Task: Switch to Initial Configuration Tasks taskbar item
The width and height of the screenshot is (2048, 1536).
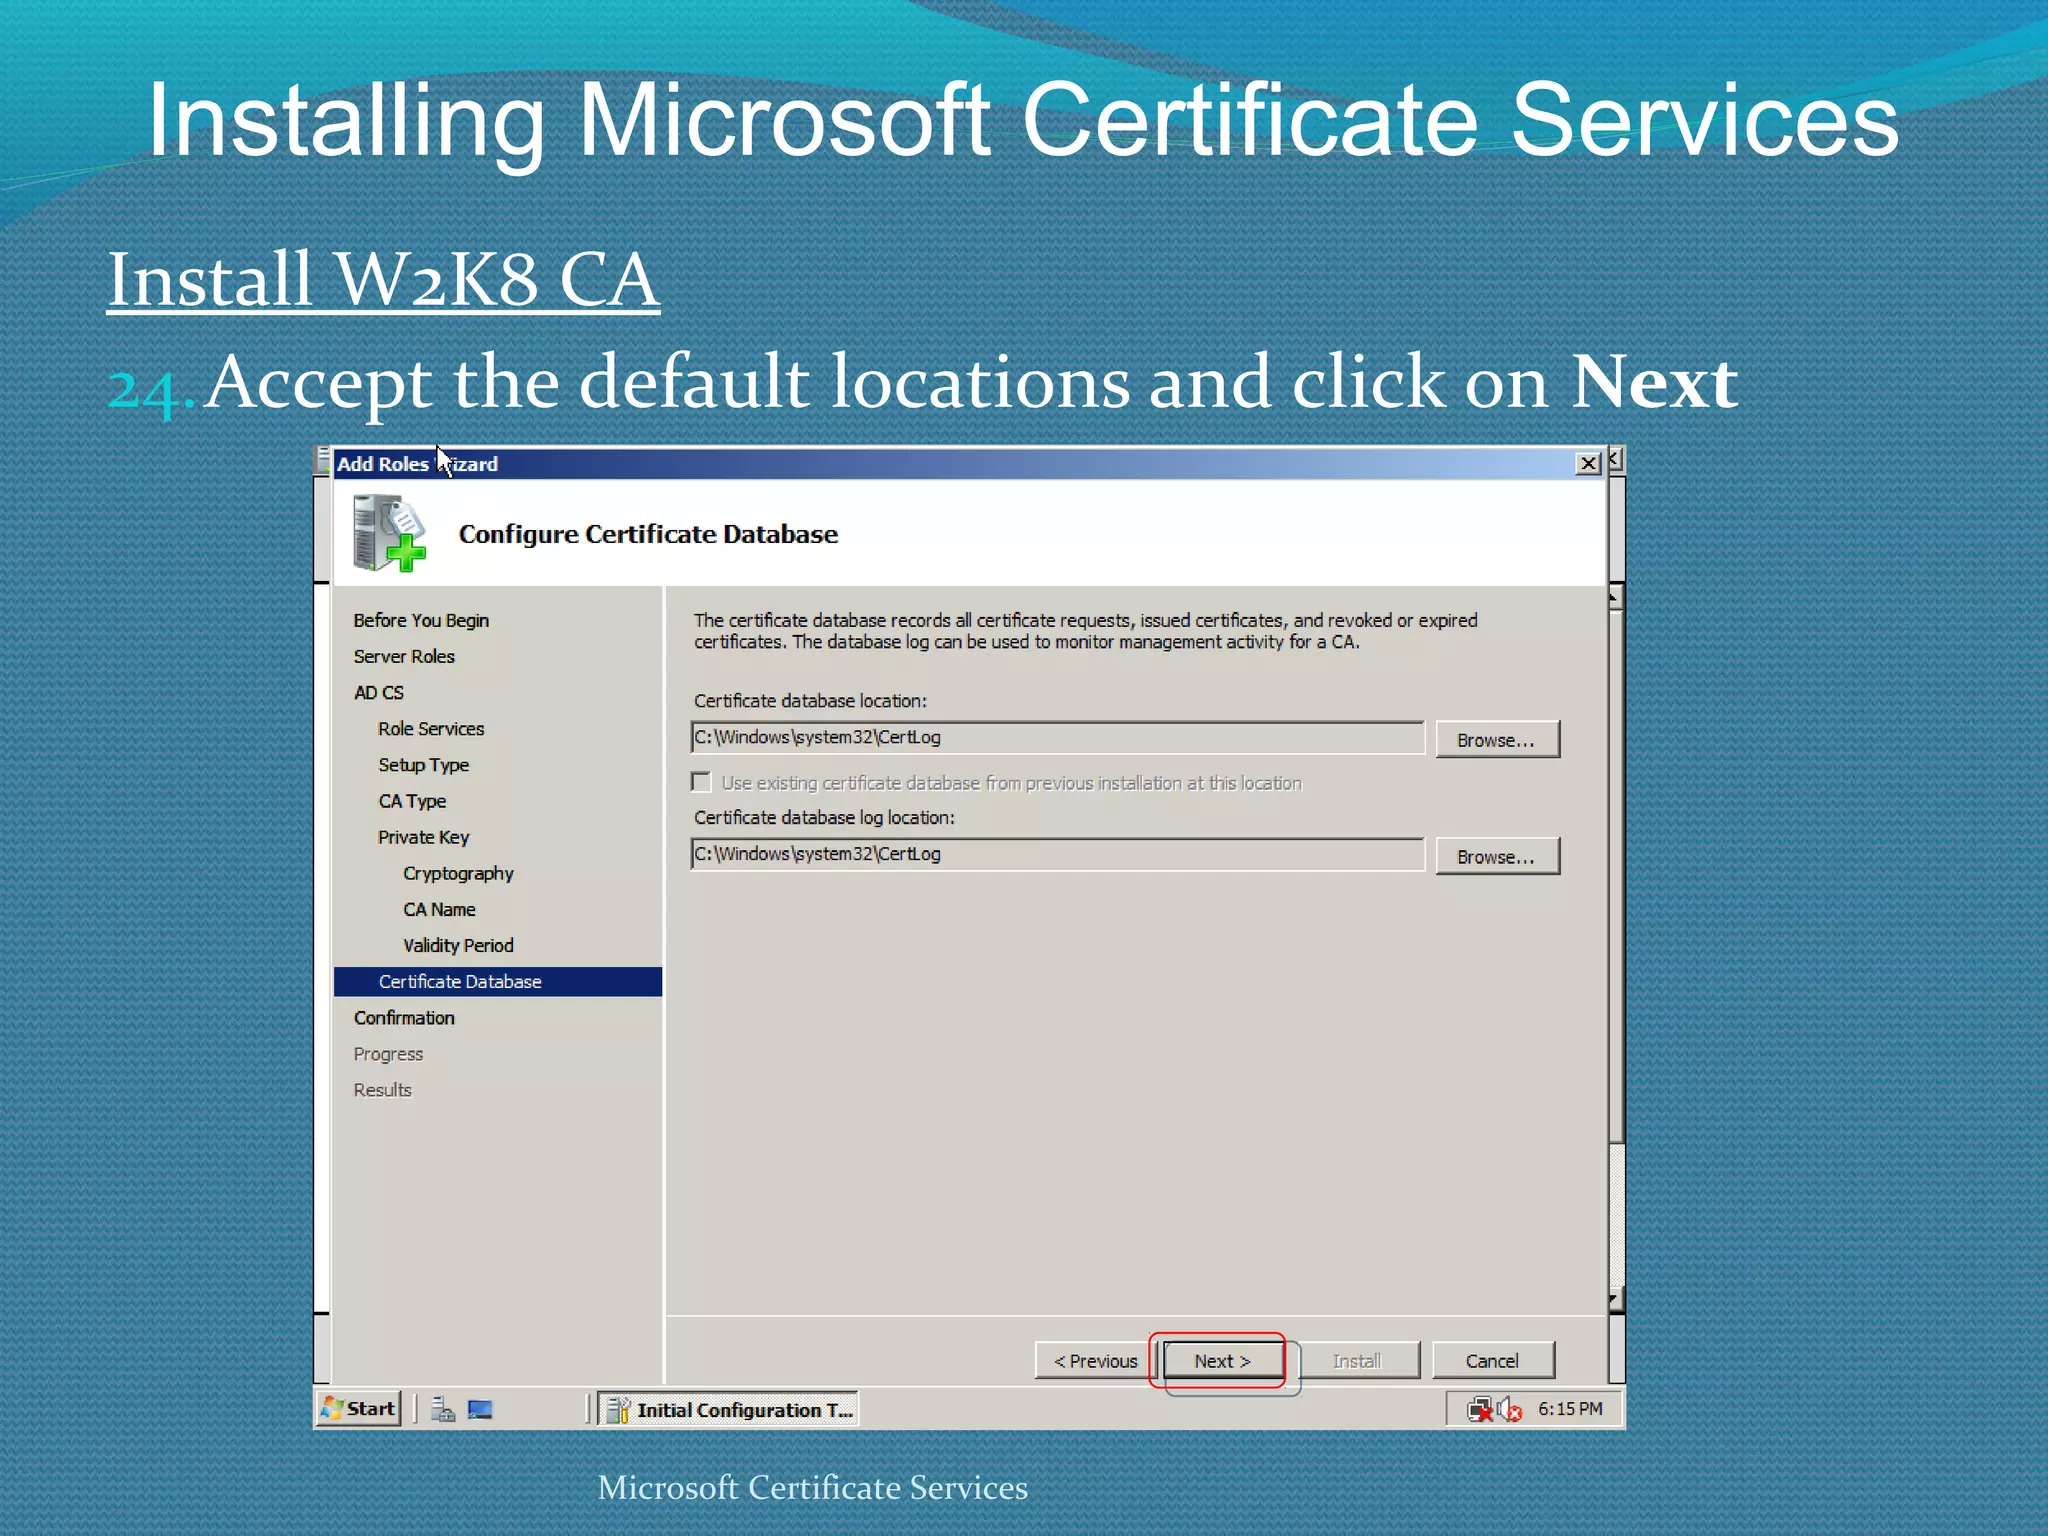Action: coord(729,1410)
